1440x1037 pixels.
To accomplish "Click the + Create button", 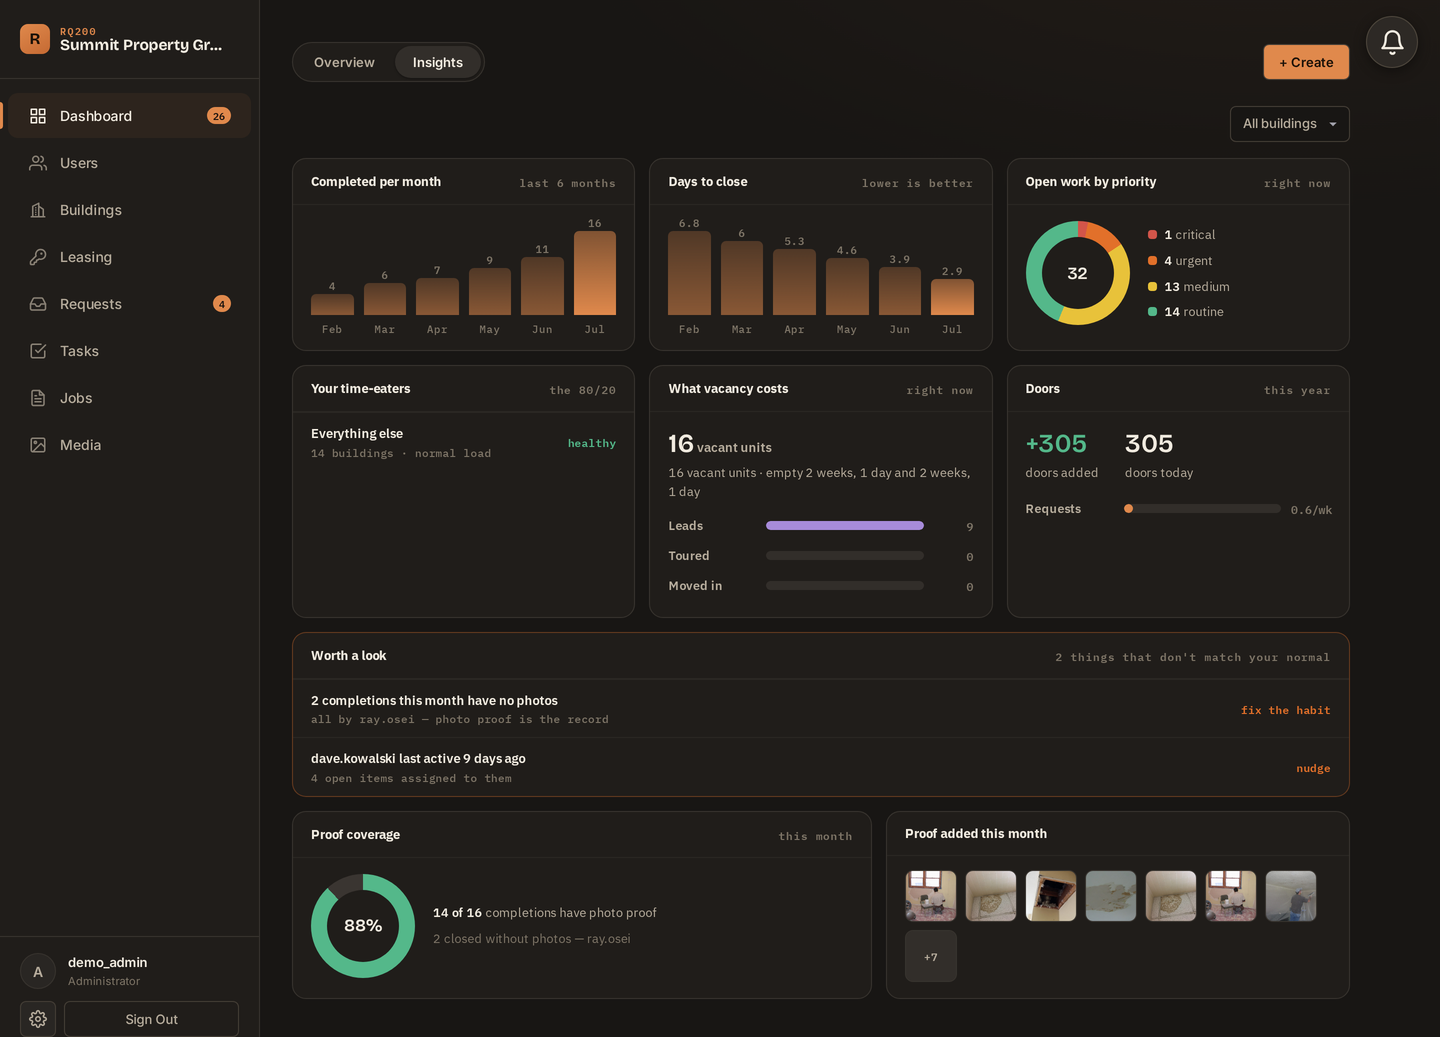I will tap(1306, 62).
